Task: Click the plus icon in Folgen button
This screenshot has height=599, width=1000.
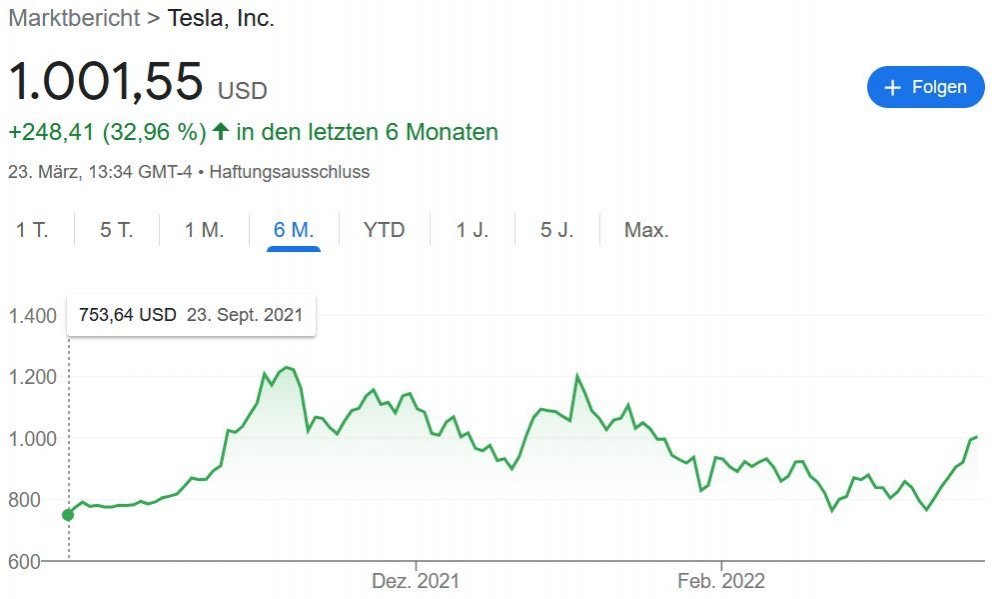Action: [894, 87]
